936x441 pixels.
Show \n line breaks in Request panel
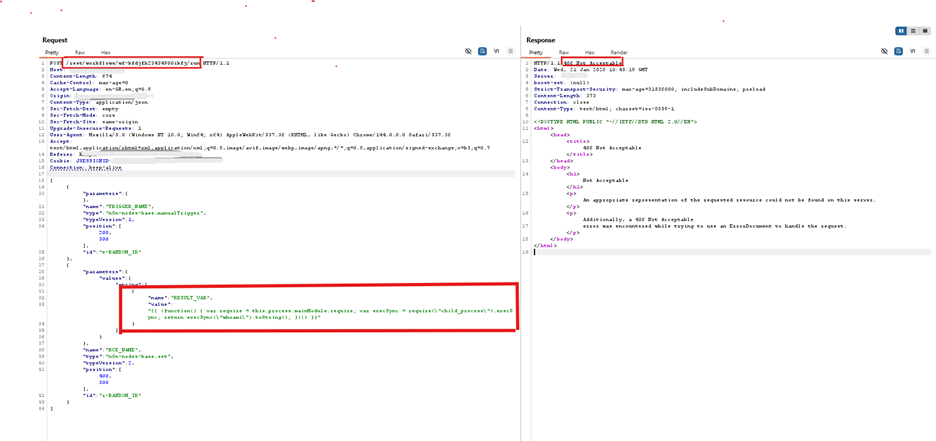pos(496,52)
